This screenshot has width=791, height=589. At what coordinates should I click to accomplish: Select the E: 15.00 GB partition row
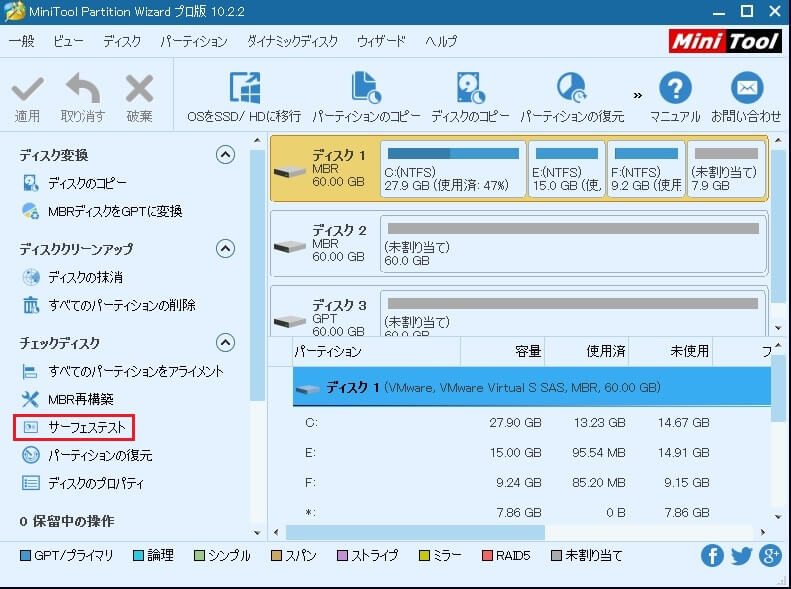[532, 453]
